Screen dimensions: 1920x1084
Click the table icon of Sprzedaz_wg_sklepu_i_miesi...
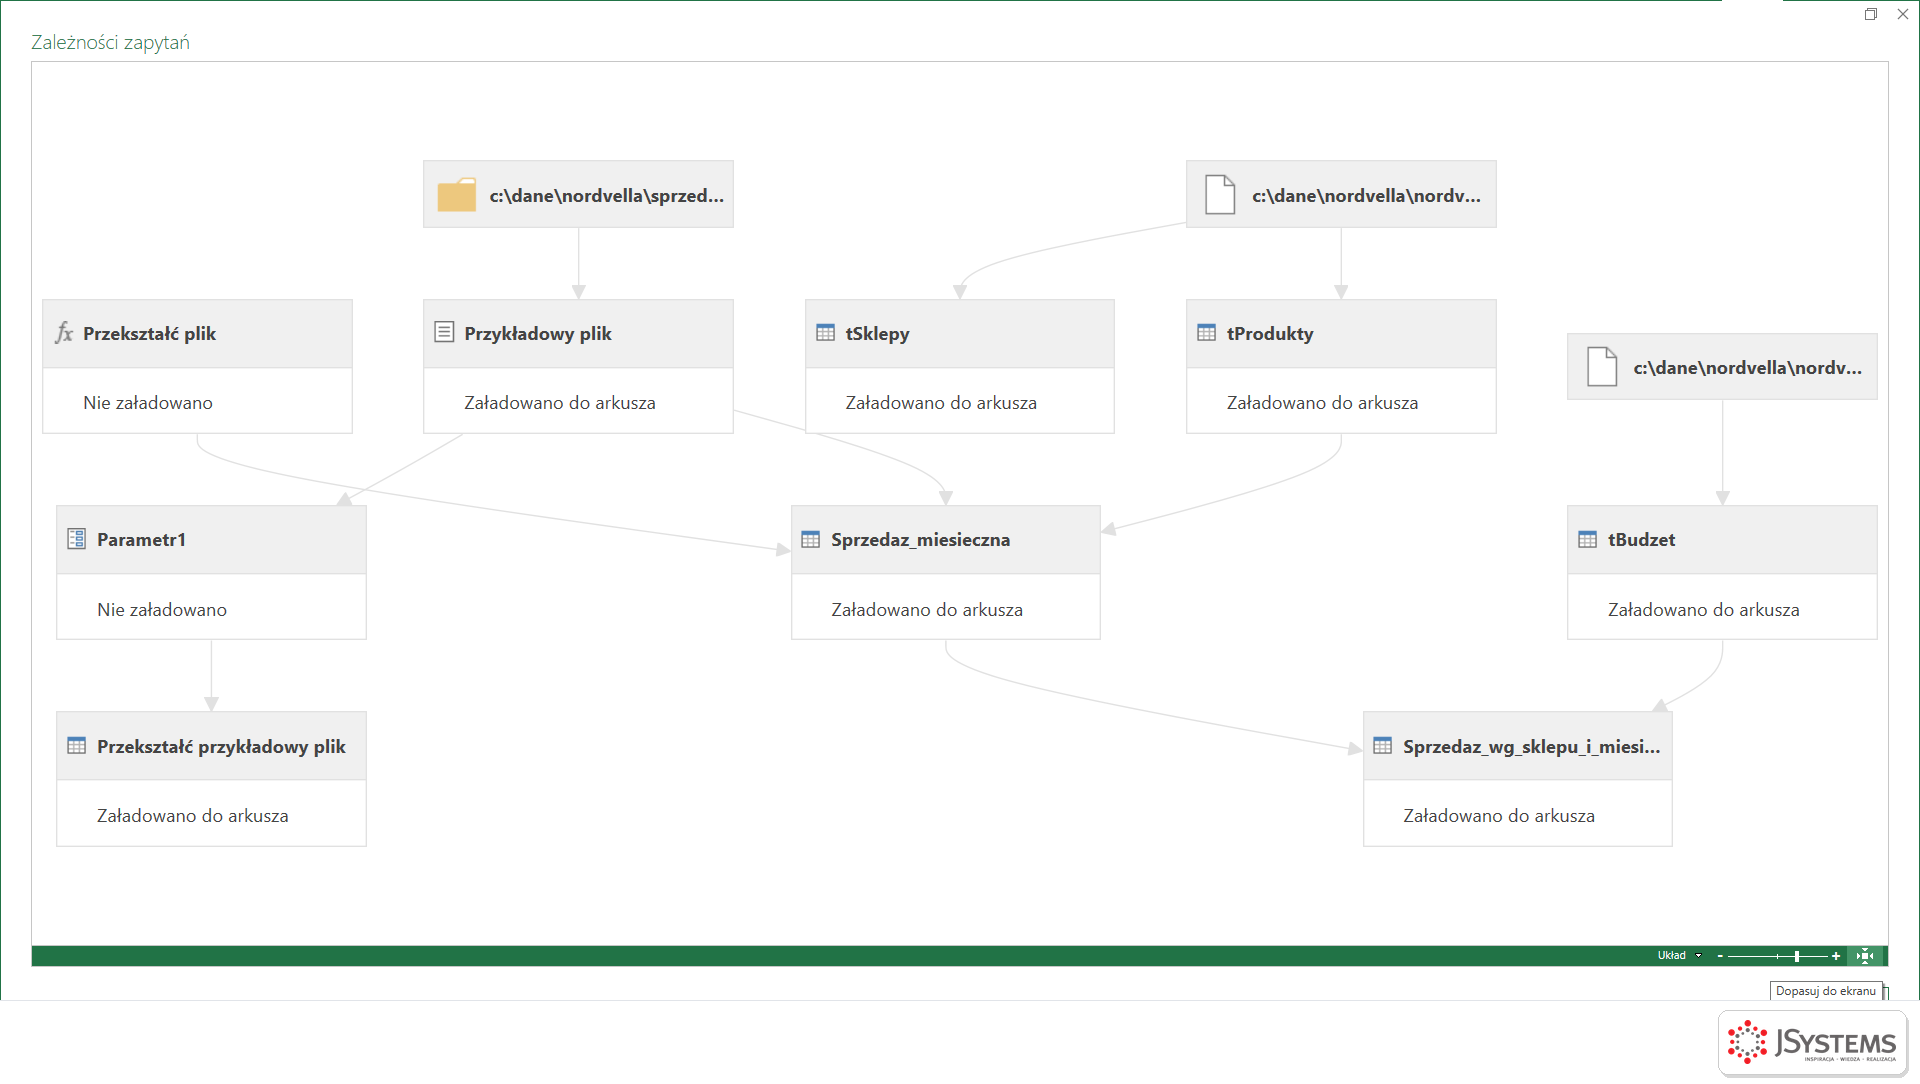click(x=1383, y=746)
